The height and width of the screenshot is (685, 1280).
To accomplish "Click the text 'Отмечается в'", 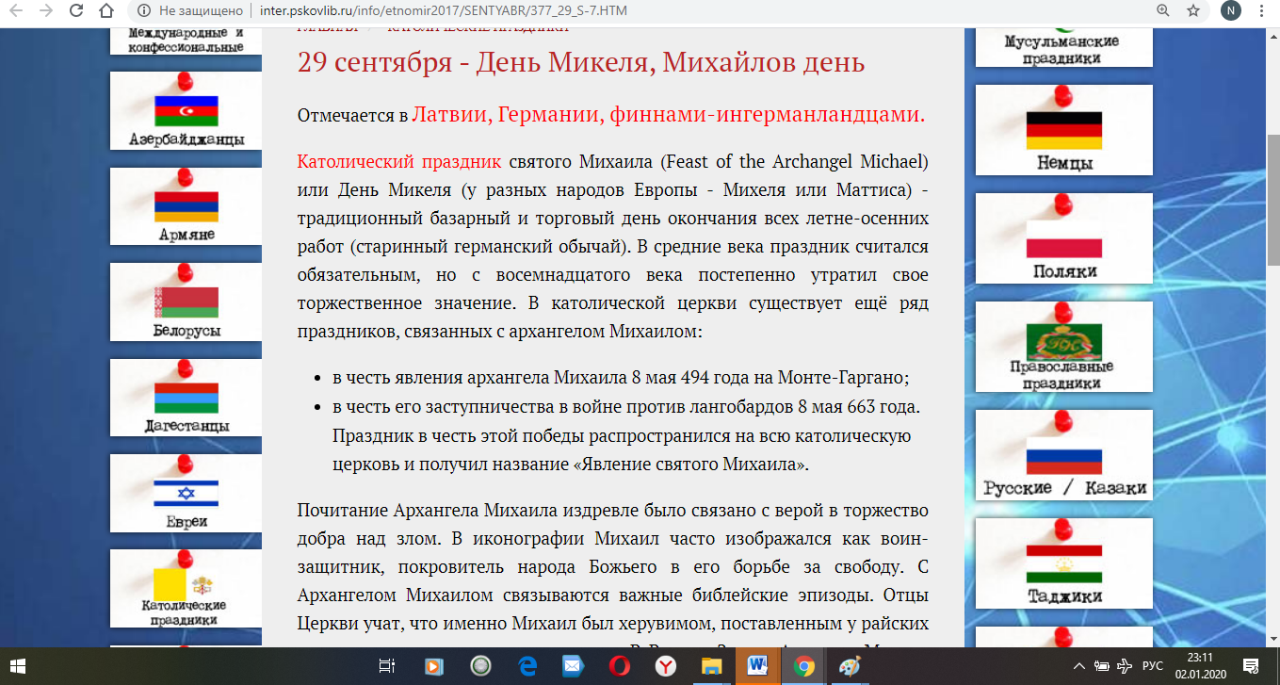I will pos(353,116).
